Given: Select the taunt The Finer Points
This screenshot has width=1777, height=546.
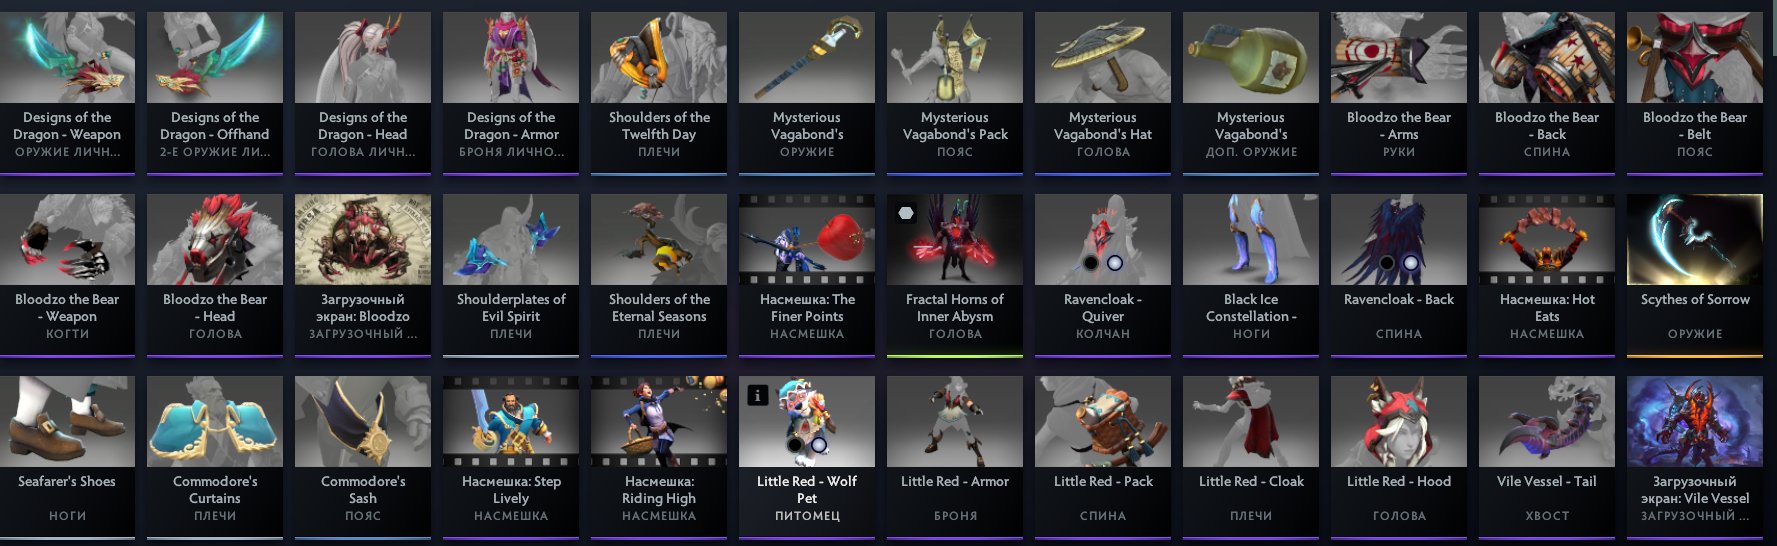Looking at the screenshot, I should pyautogui.click(x=807, y=276).
